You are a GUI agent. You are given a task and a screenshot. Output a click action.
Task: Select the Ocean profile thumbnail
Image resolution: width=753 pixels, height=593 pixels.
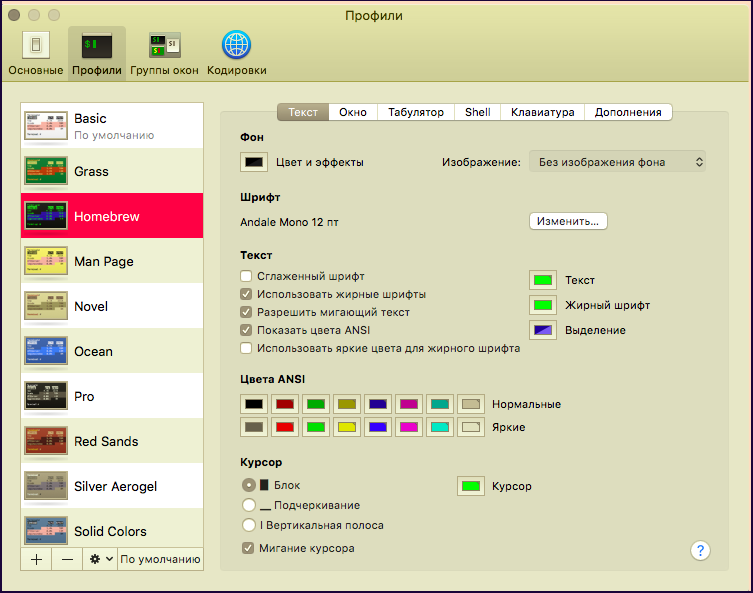(x=45, y=352)
